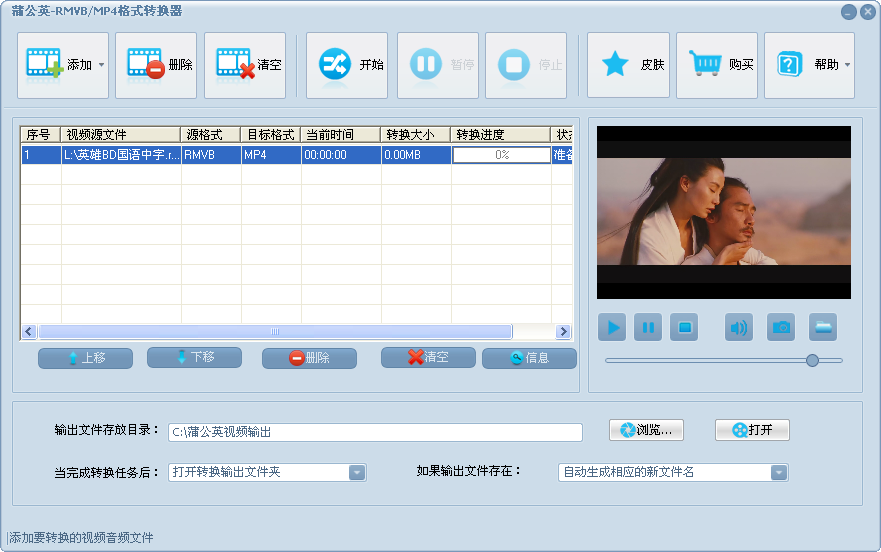
Task: Click the horizontal scrollbar thumb in list
Action: tap(275, 332)
